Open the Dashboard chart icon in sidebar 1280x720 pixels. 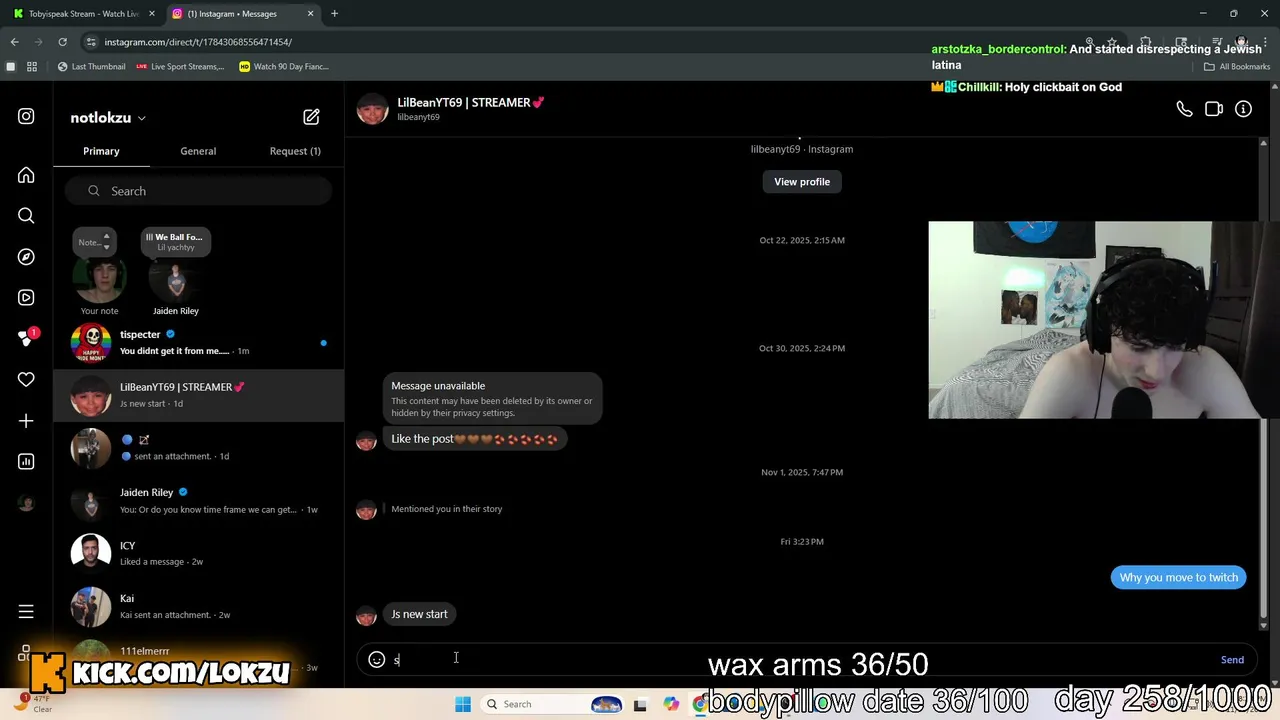26,461
